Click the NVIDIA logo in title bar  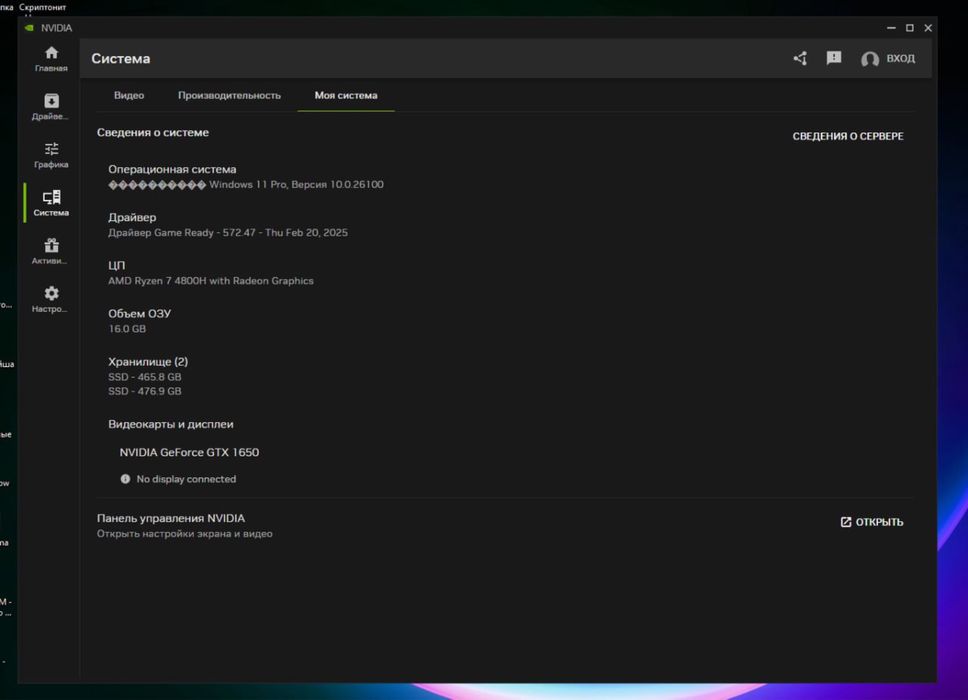pos(29,28)
